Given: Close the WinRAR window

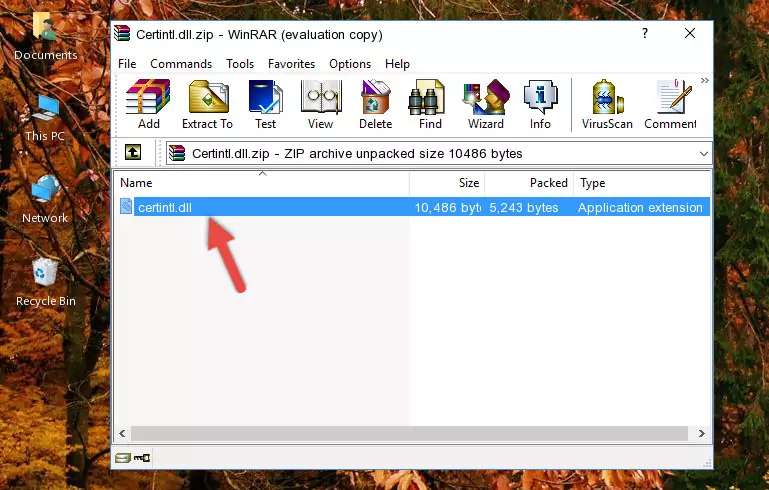Looking at the screenshot, I should coord(690,33).
